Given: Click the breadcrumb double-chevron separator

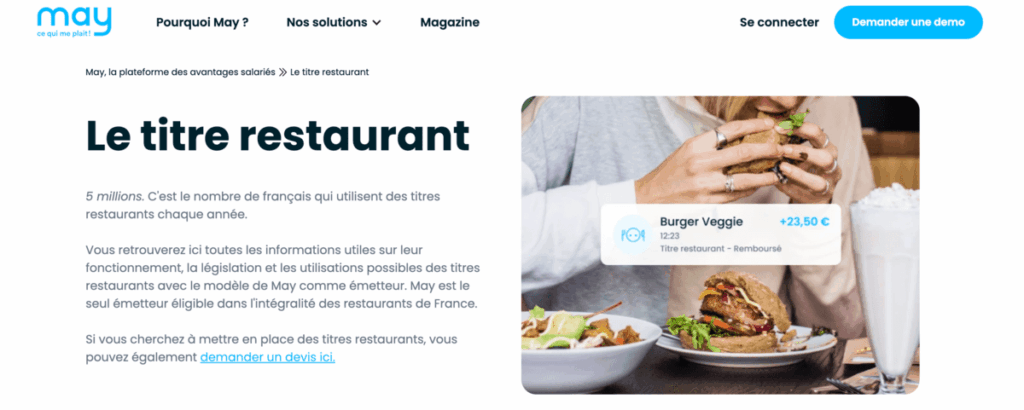Looking at the screenshot, I should [283, 72].
